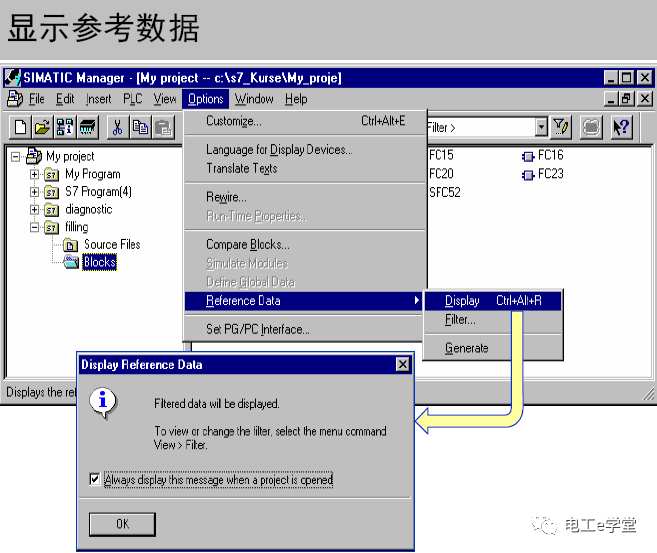Select the Source Files tree label
The width and height of the screenshot is (657, 553).
tap(112, 245)
